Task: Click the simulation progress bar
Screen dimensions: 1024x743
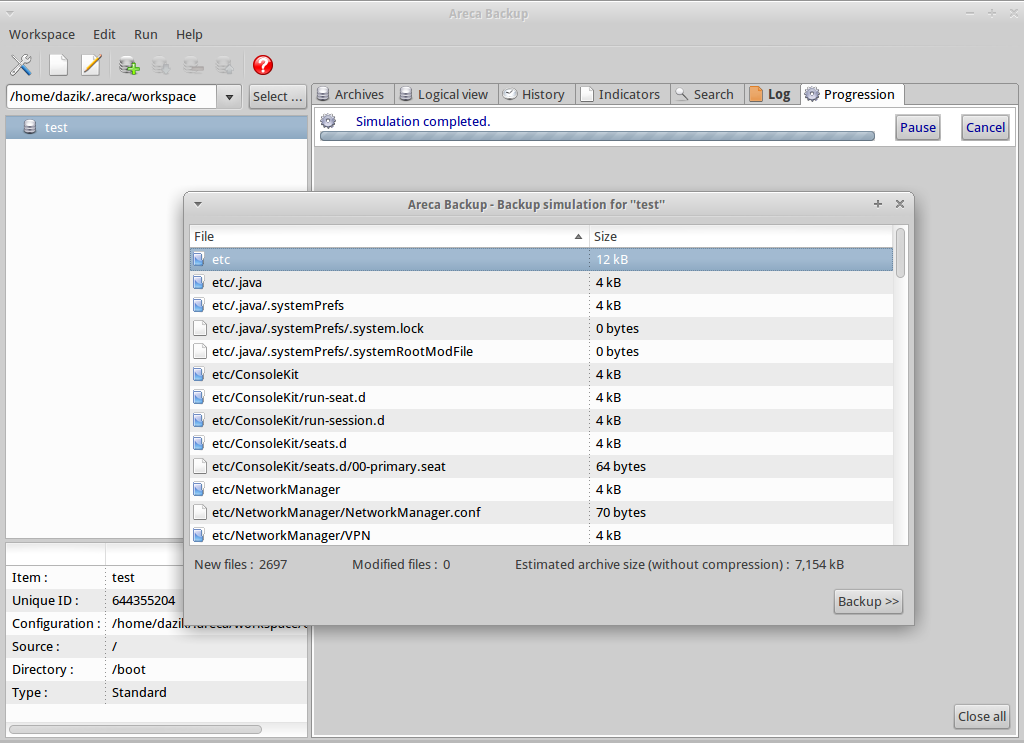Action: point(598,136)
